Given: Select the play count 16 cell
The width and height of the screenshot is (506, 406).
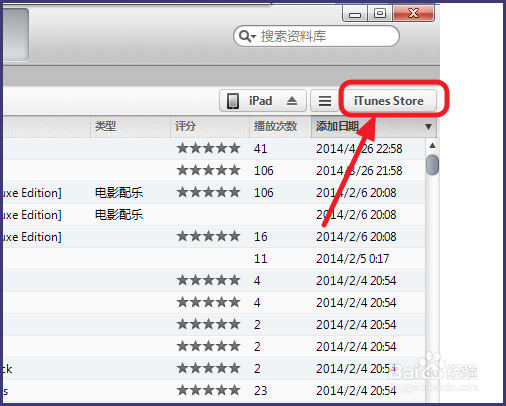Looking at the screenshot, I should click(260, 237).
